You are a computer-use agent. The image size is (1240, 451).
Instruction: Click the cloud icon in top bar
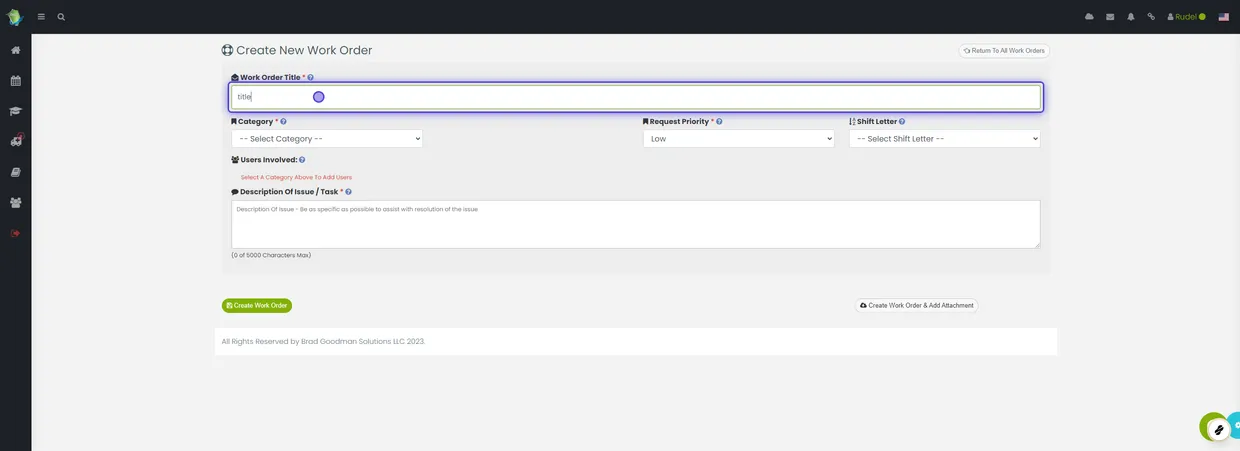click(x=1089, y=17)
